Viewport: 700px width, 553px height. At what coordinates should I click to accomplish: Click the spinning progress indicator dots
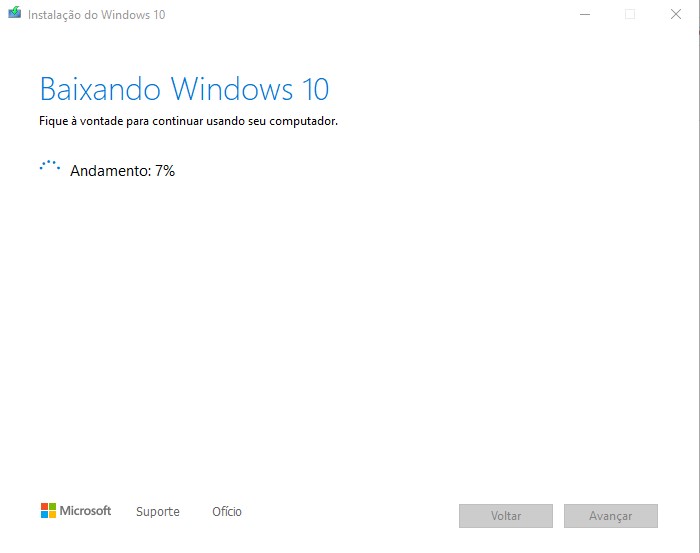click(50, 166)
